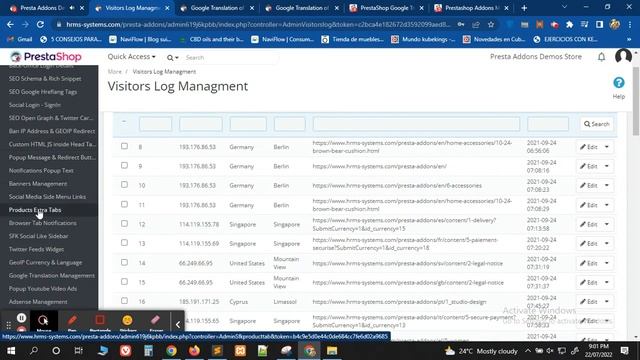
Task: Select the recorder Pen tool
Action: click(x=72, y=322)
